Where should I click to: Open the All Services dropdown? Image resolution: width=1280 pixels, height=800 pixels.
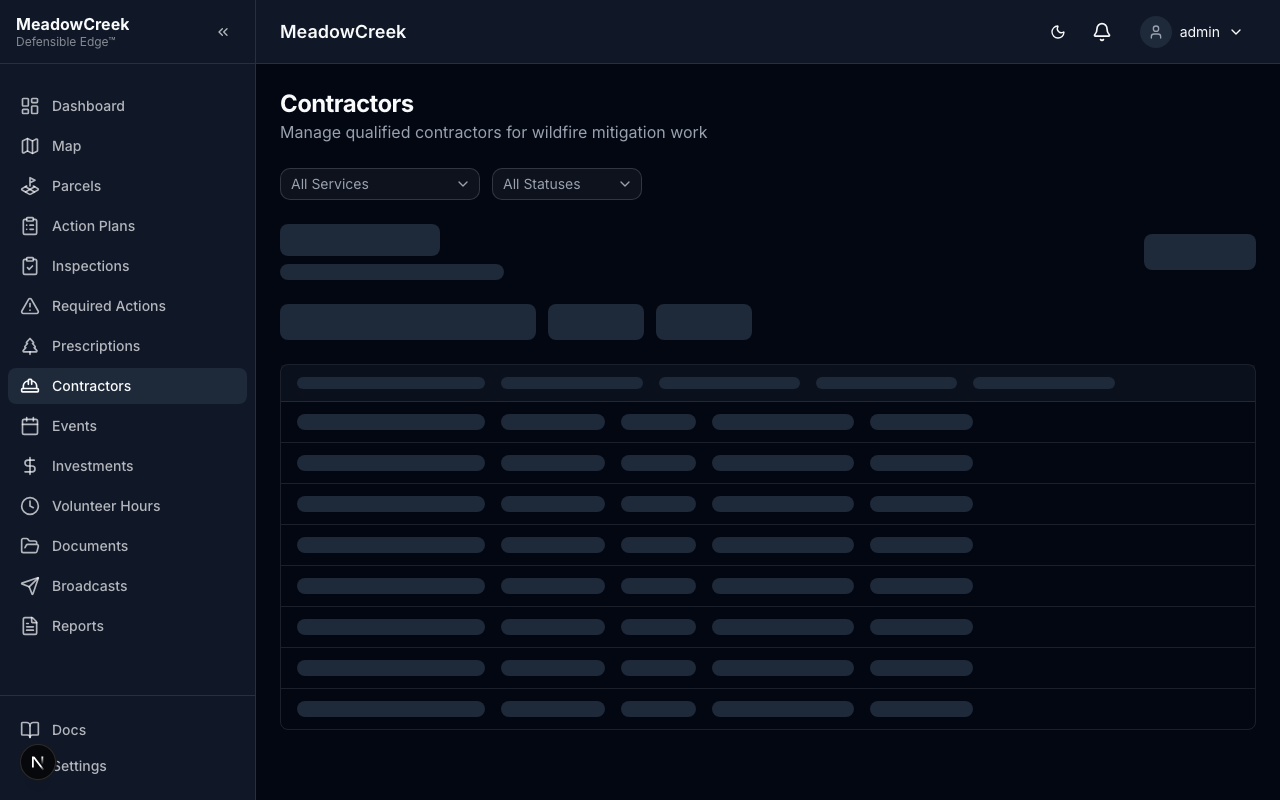pyautogui.click(x=380, y=184)
